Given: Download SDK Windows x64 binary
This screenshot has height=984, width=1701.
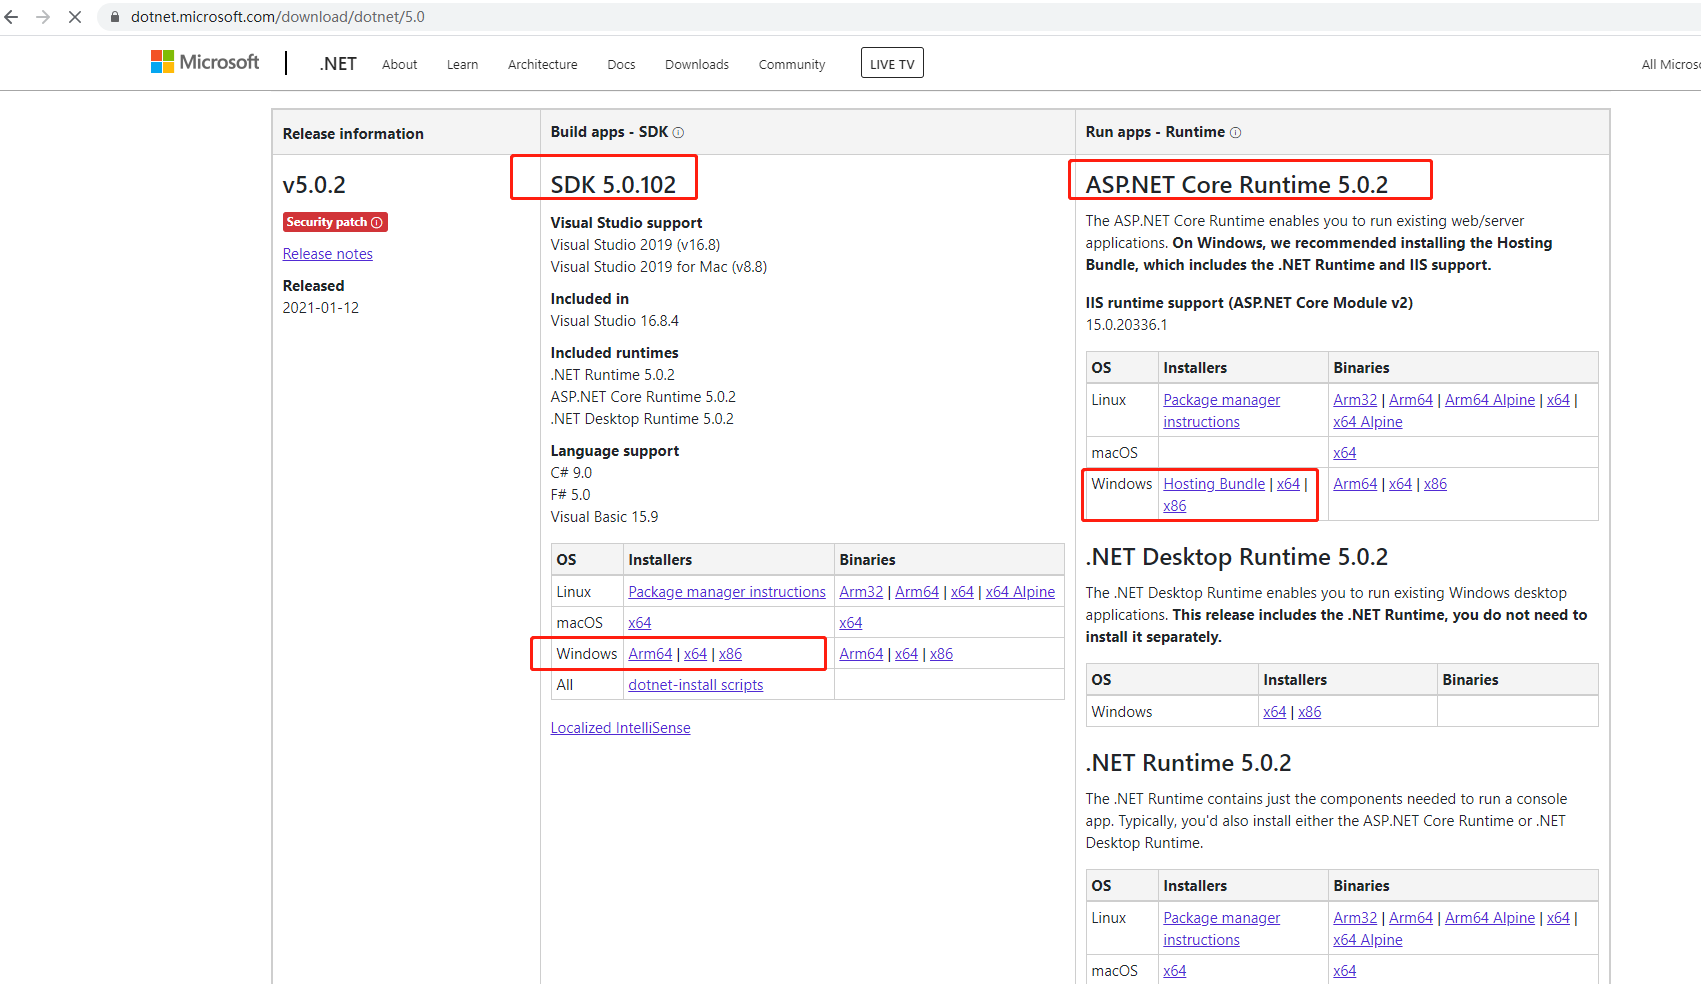Looking at the screenshot, I should [x=906, y=654].
